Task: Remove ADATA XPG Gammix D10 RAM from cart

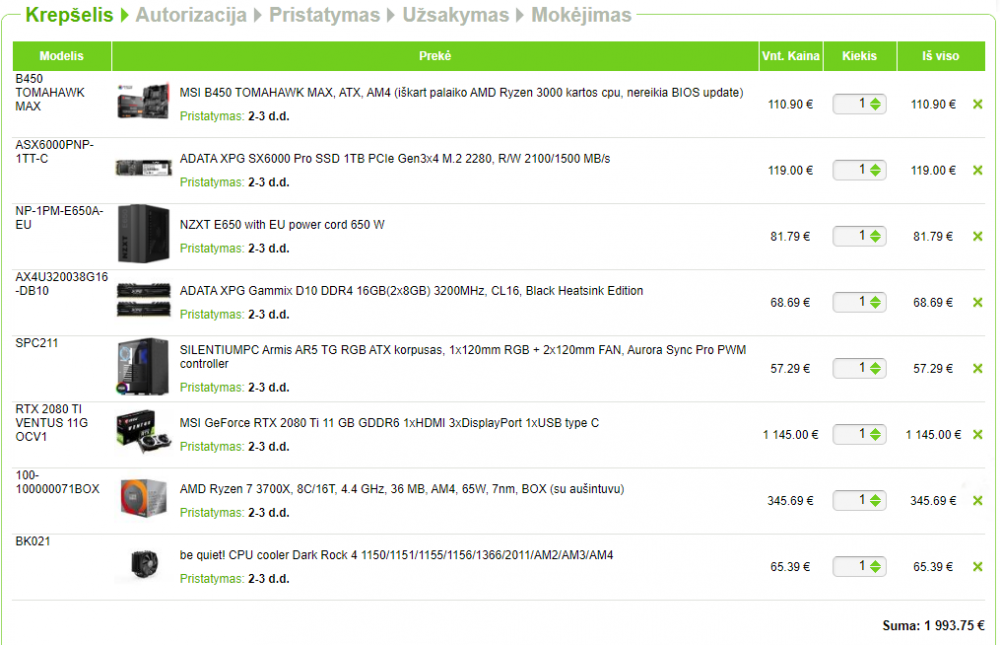Action: [x=977, y=302]
